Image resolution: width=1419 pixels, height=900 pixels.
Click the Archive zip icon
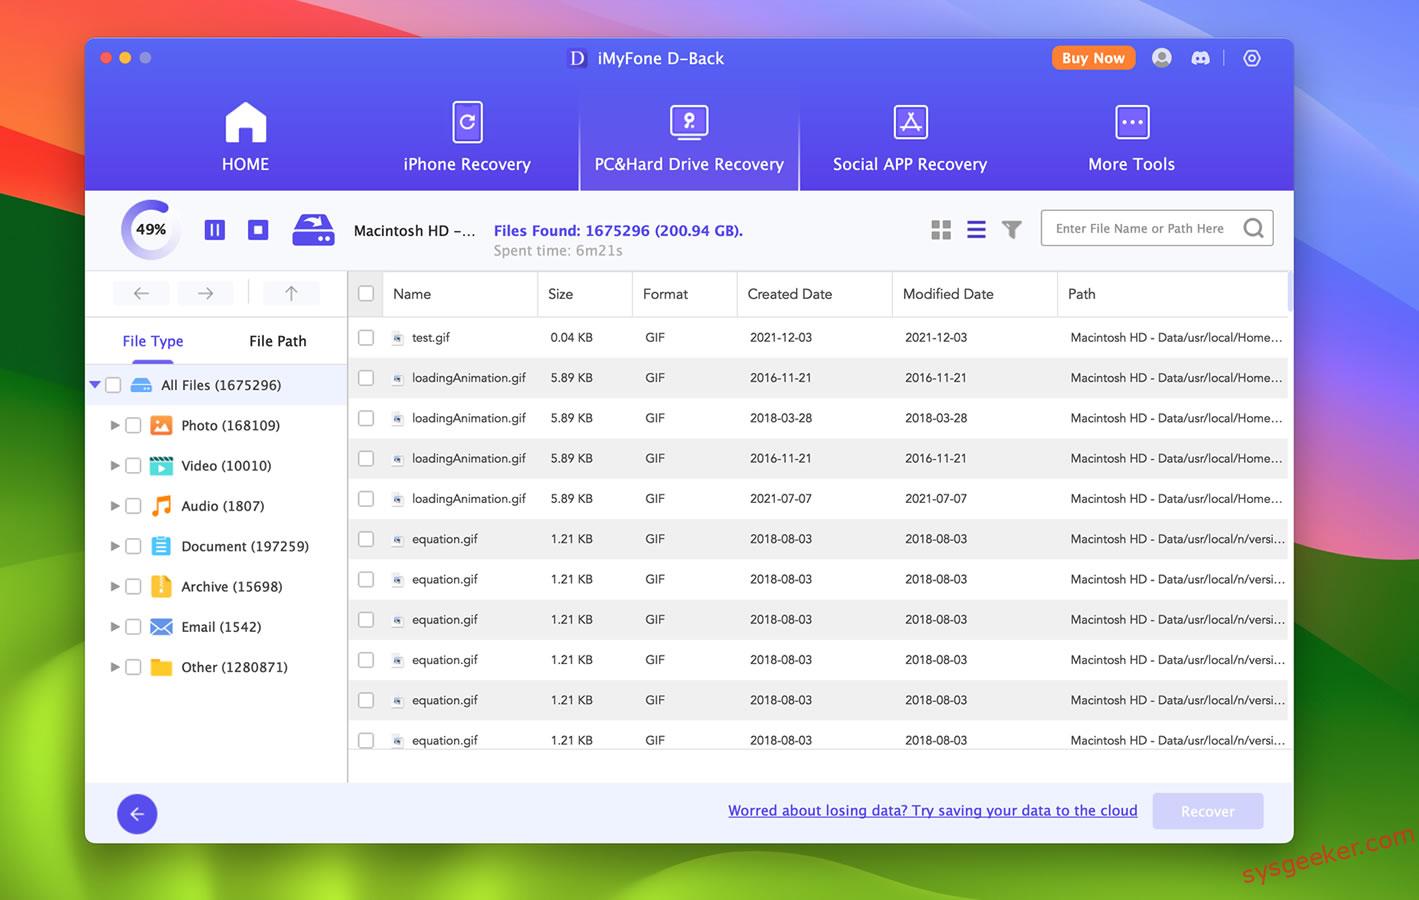coord(161,586)
